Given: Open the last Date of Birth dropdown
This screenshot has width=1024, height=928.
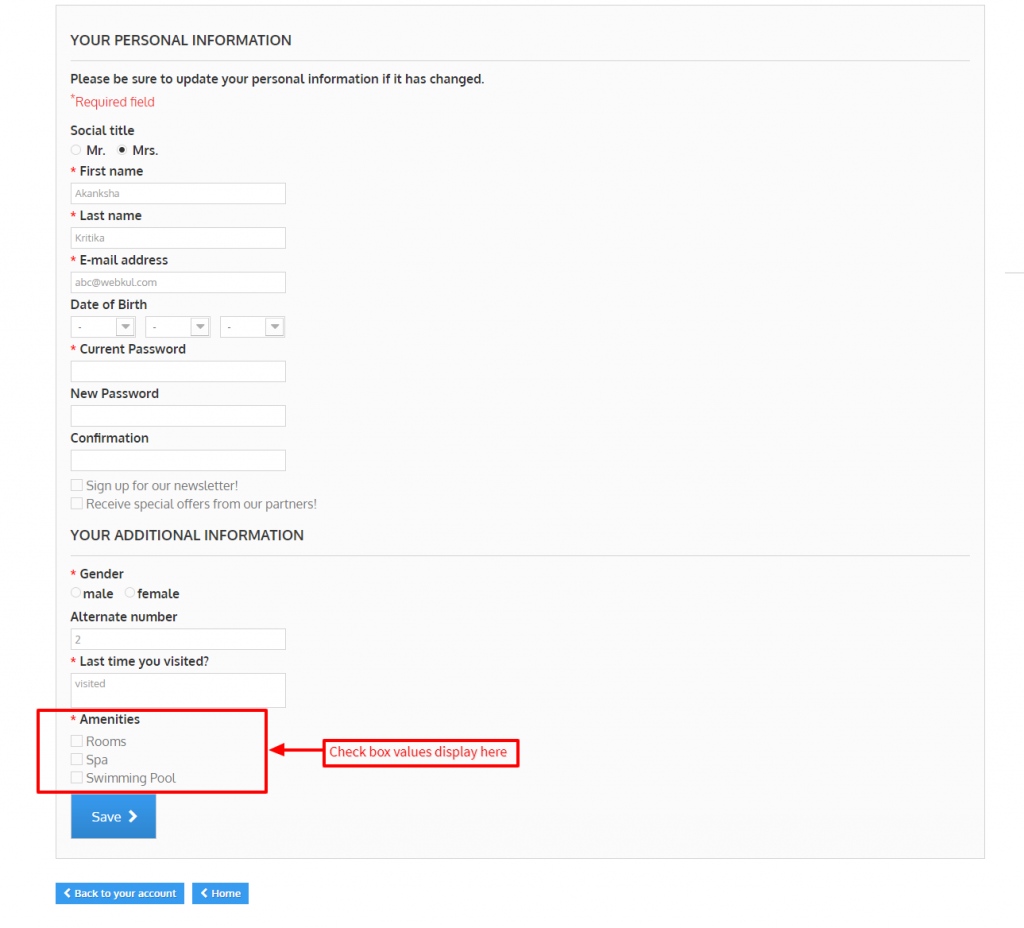Looking at the screenshot, I should [252, 327].
